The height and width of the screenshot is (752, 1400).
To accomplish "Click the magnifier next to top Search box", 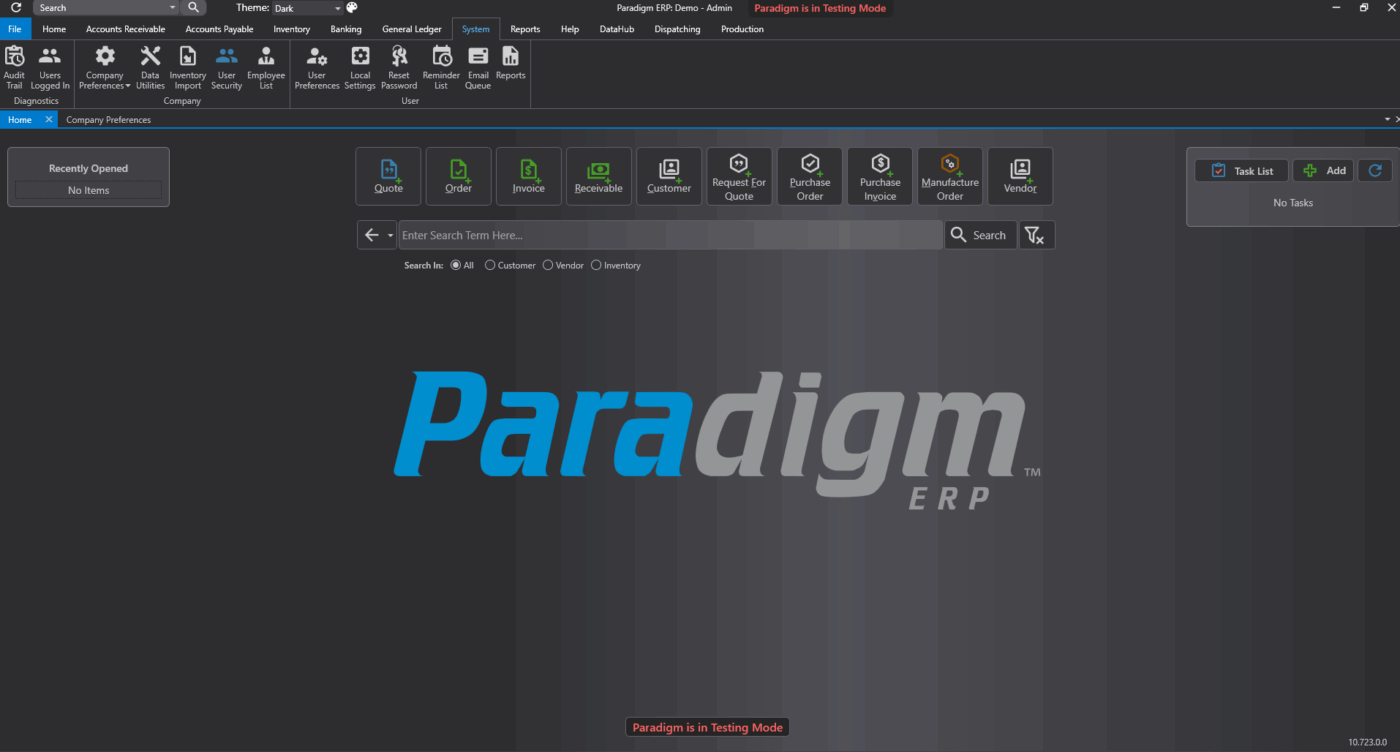I will coord(194,7).
